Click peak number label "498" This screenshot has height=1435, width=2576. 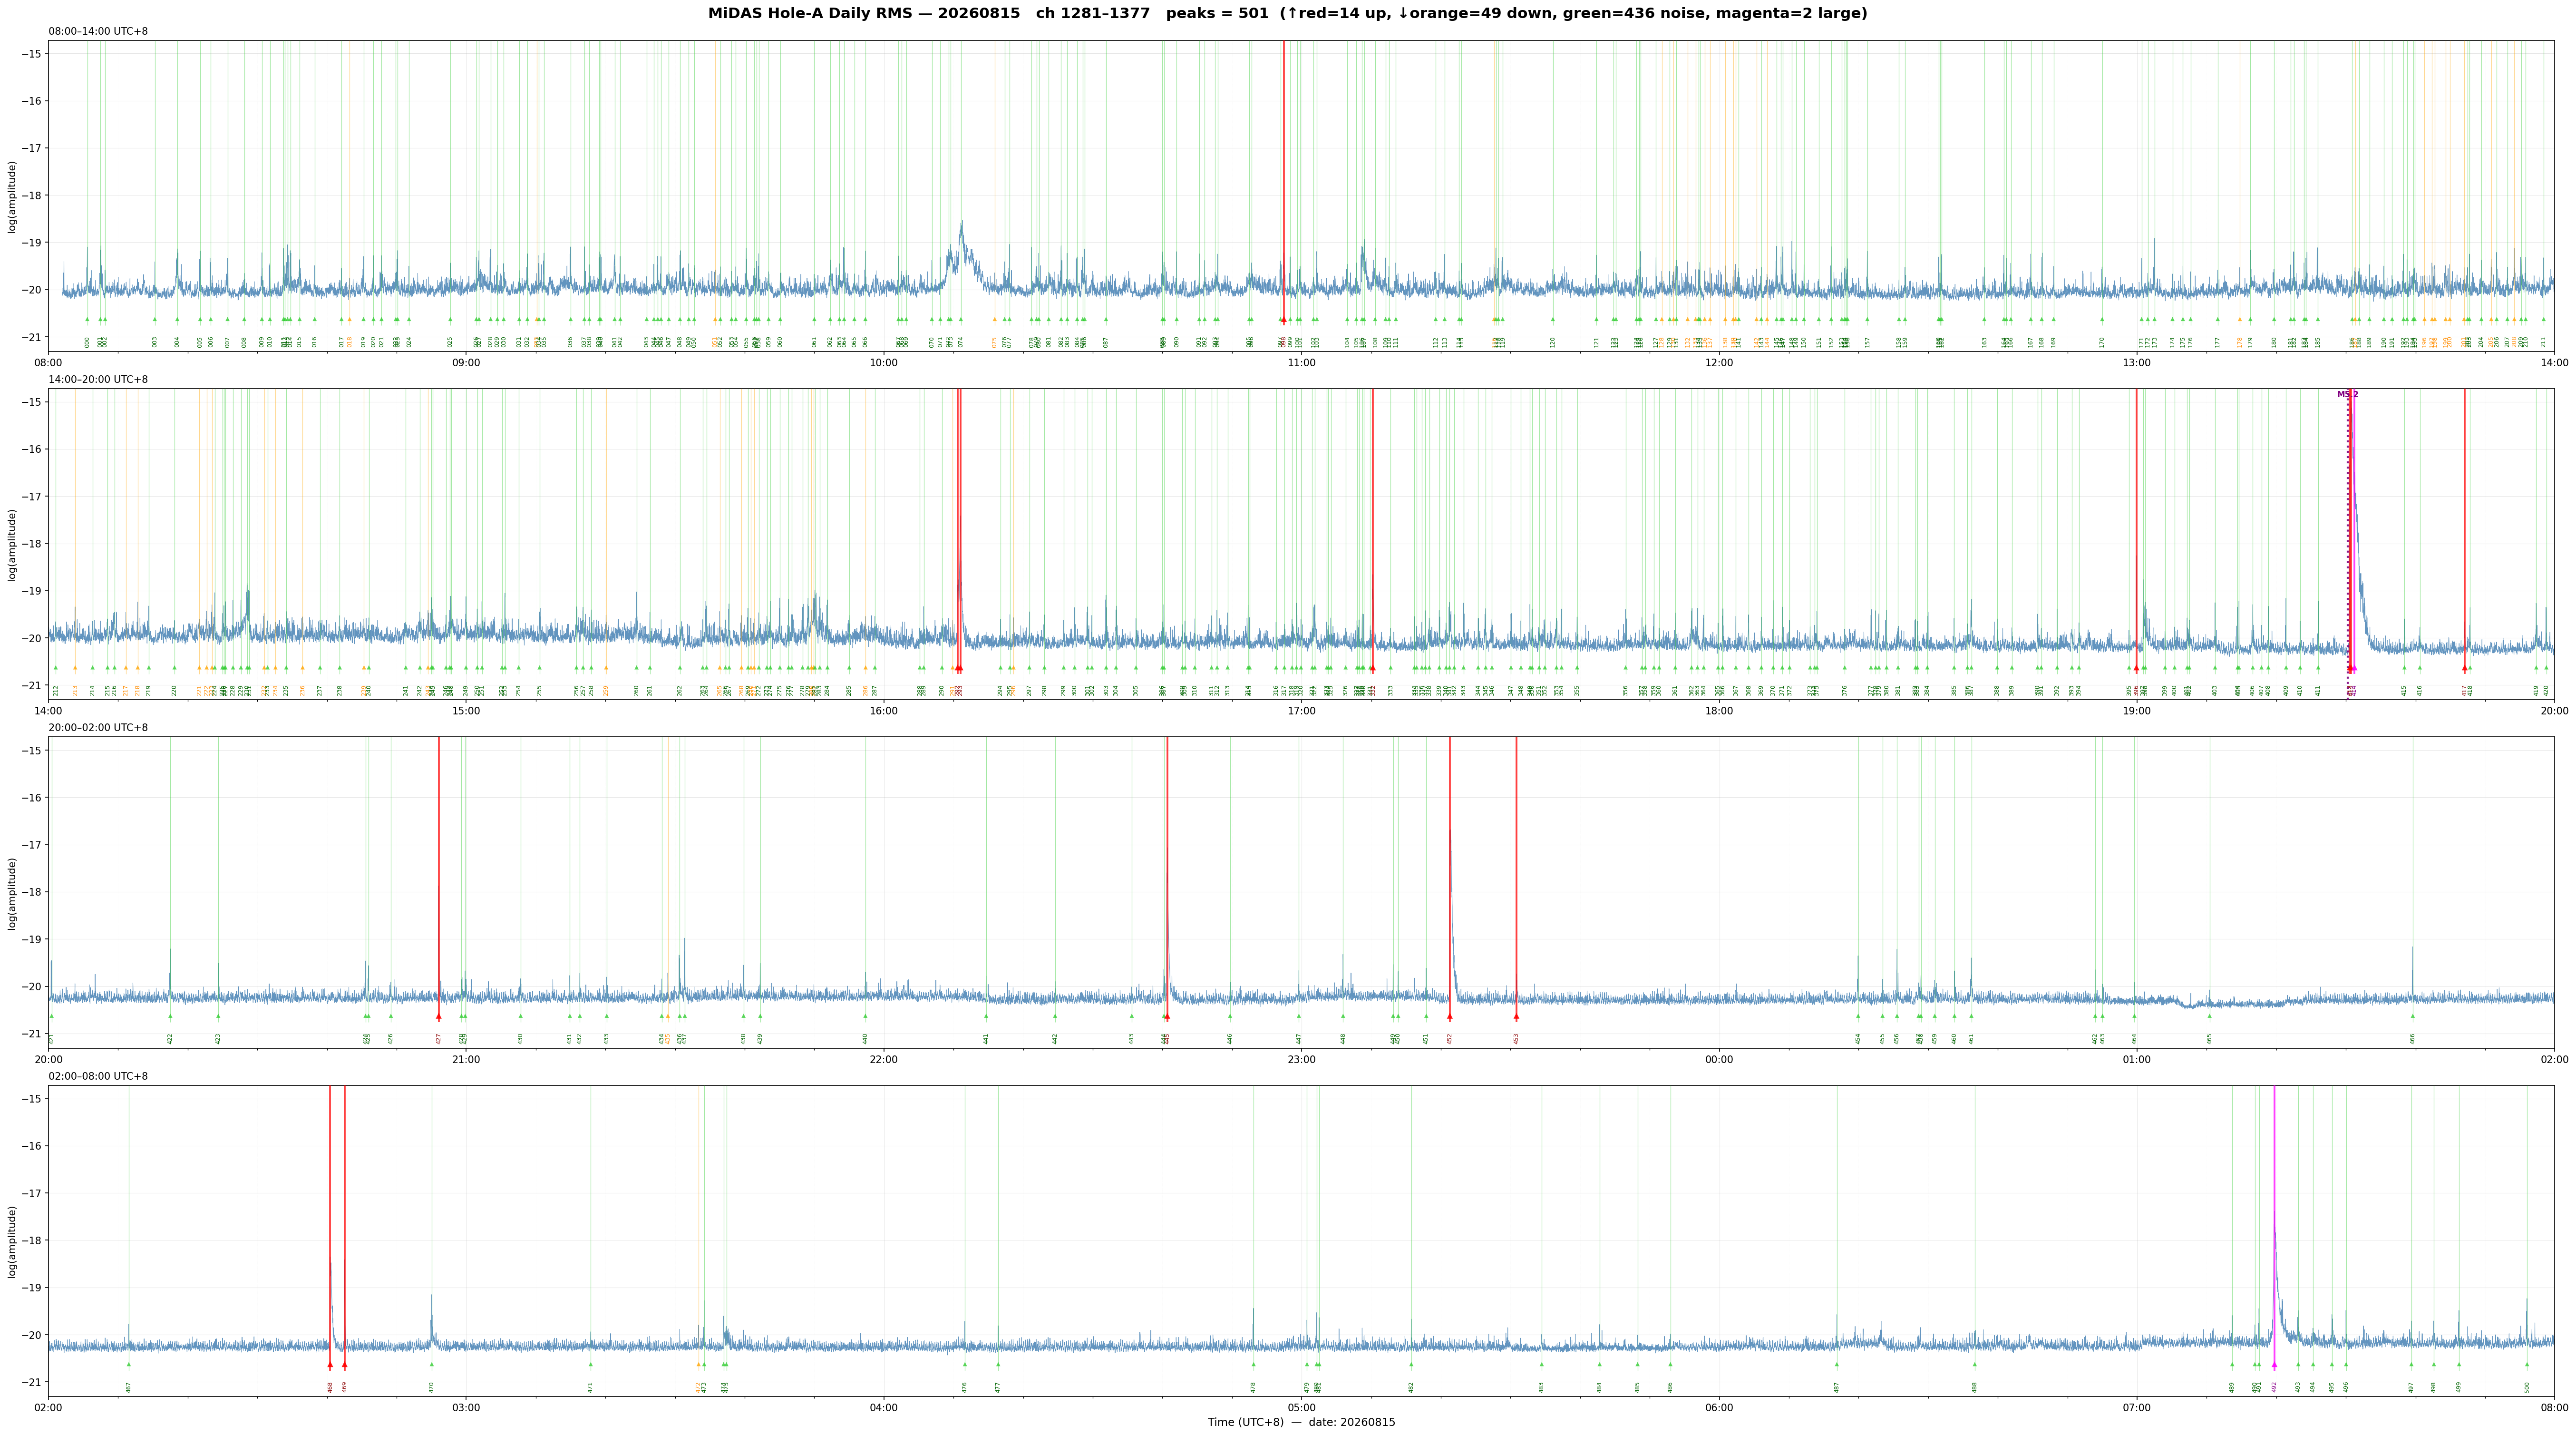[x=2433, y=1387]
